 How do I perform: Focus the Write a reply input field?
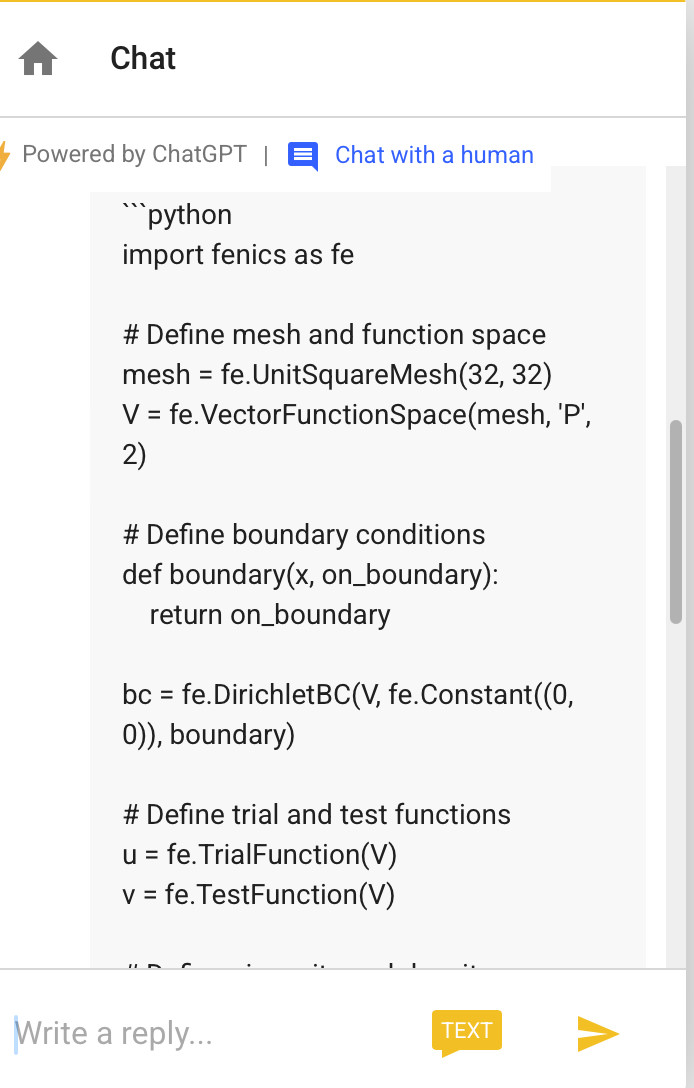click(208, 1033)
